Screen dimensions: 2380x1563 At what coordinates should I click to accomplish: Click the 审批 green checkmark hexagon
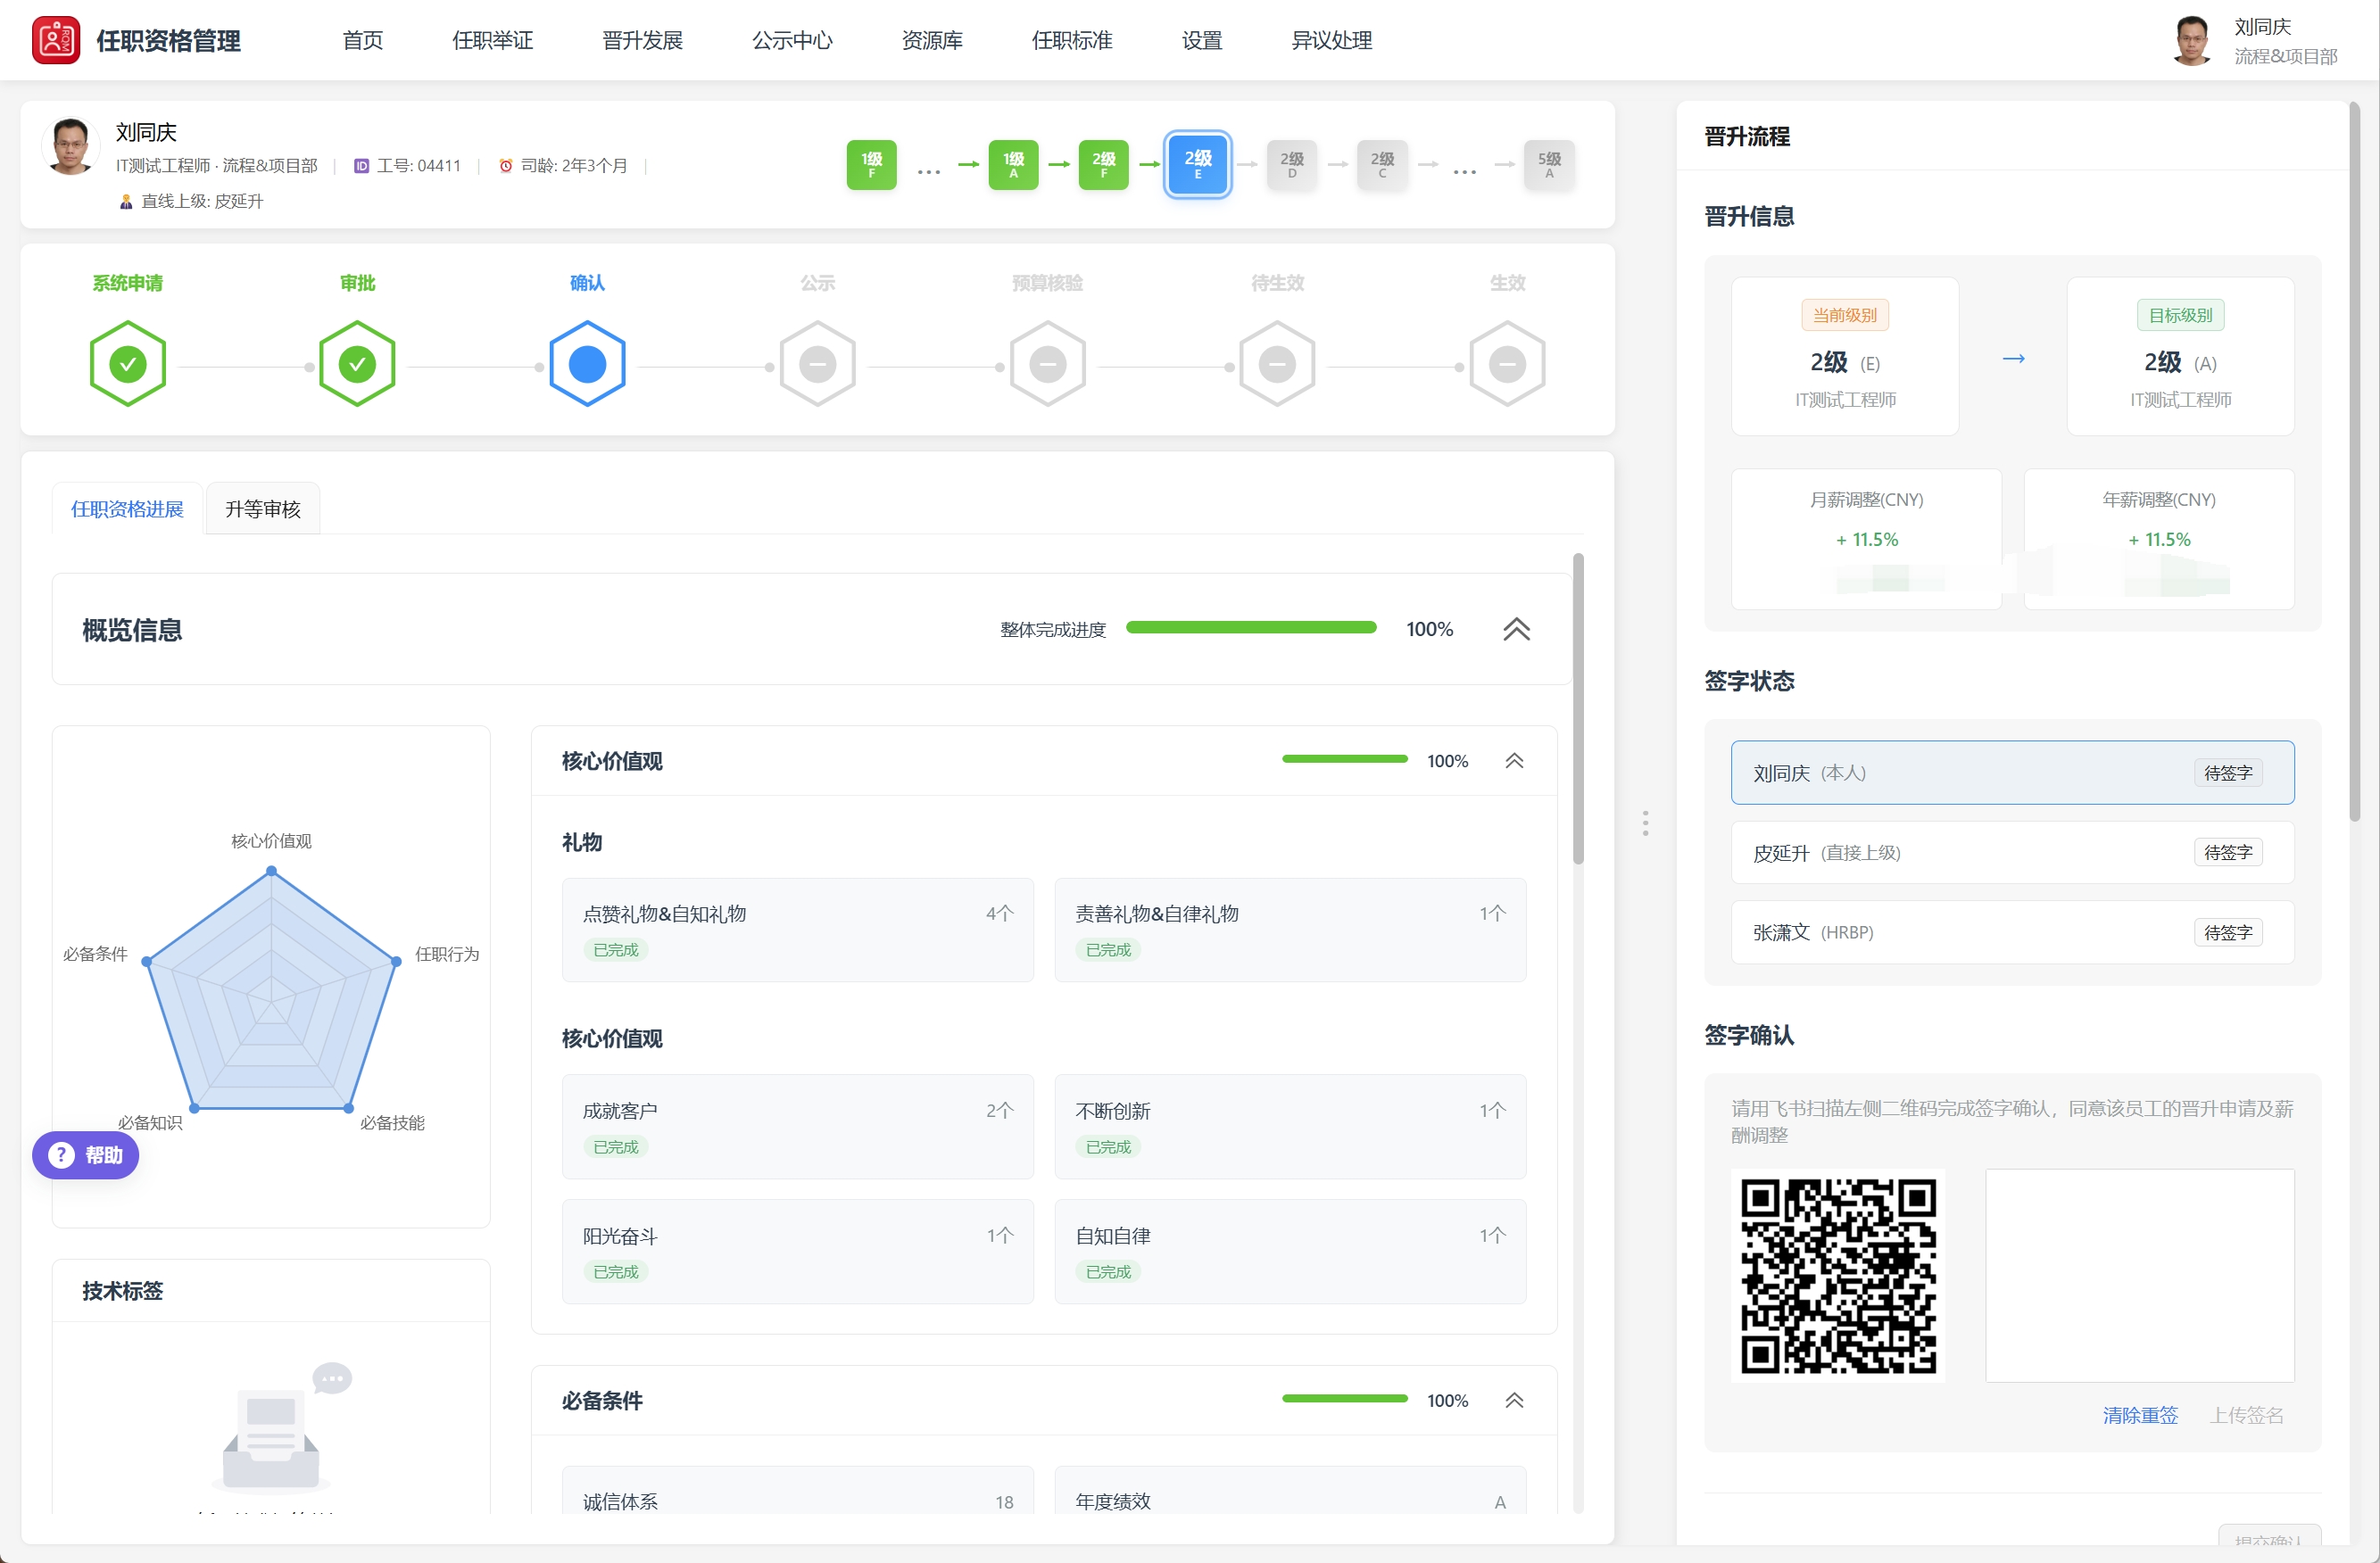click(x=357, y=364)
